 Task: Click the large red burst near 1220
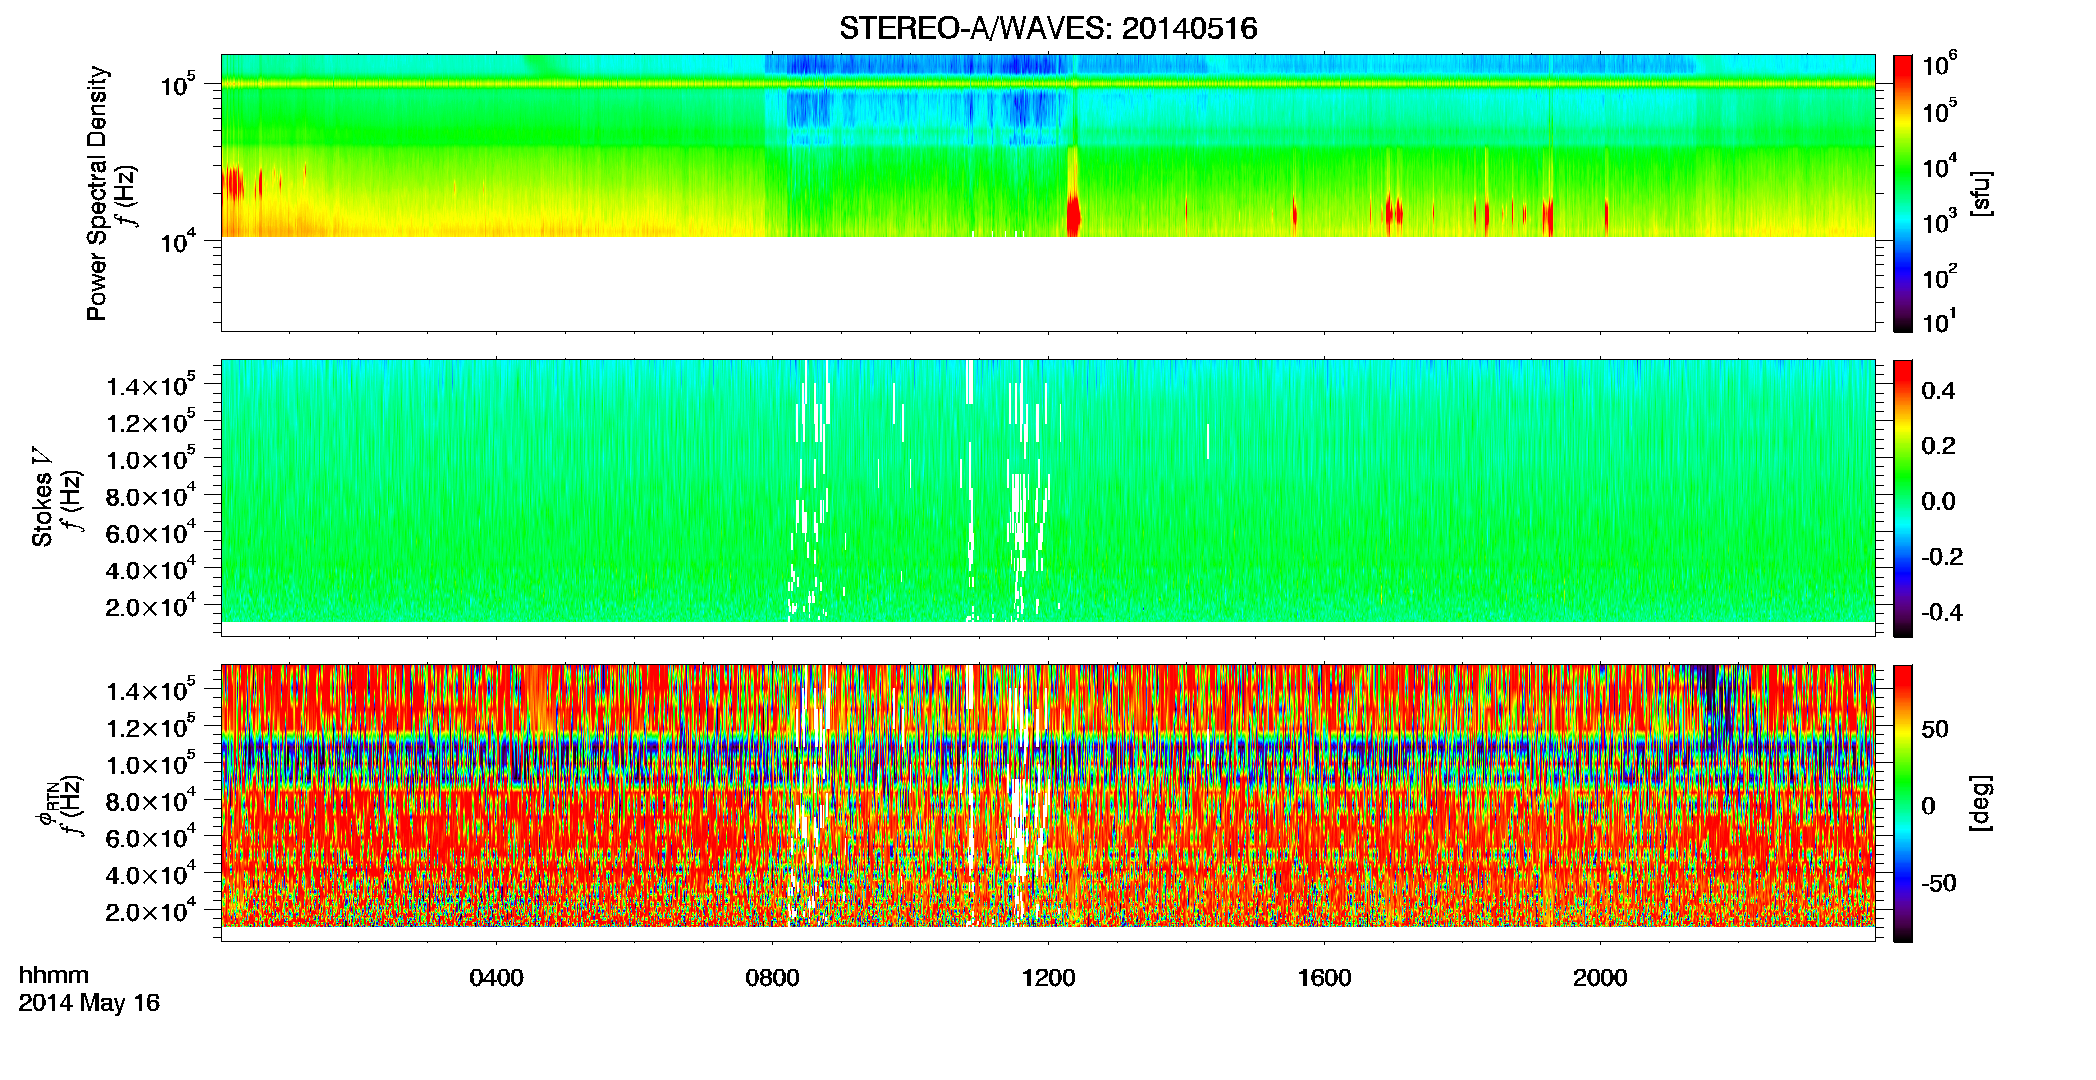point(1074,214)
